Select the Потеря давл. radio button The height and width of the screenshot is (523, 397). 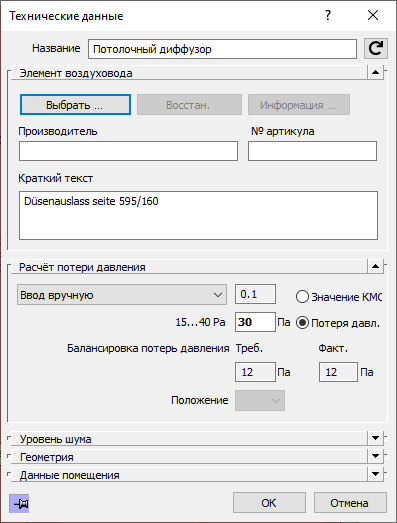(x=302, y=323)
